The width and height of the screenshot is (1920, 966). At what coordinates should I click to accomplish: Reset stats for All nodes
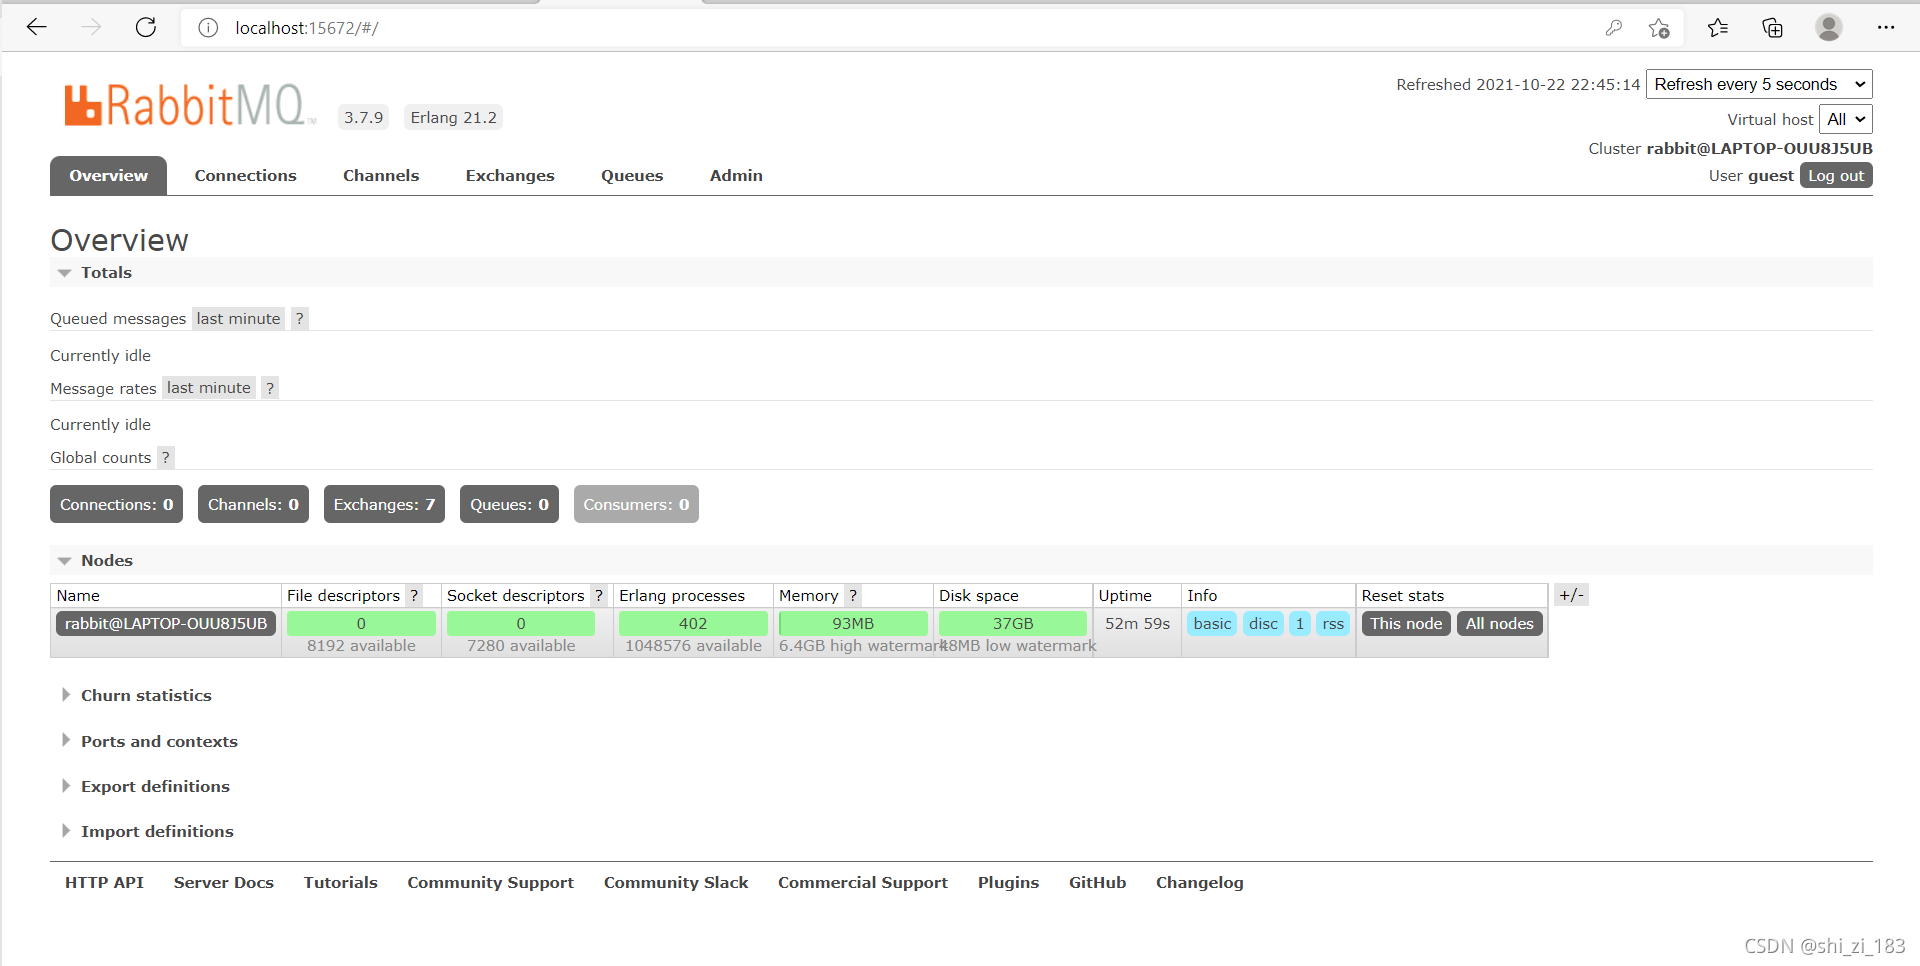point(1499,623)
